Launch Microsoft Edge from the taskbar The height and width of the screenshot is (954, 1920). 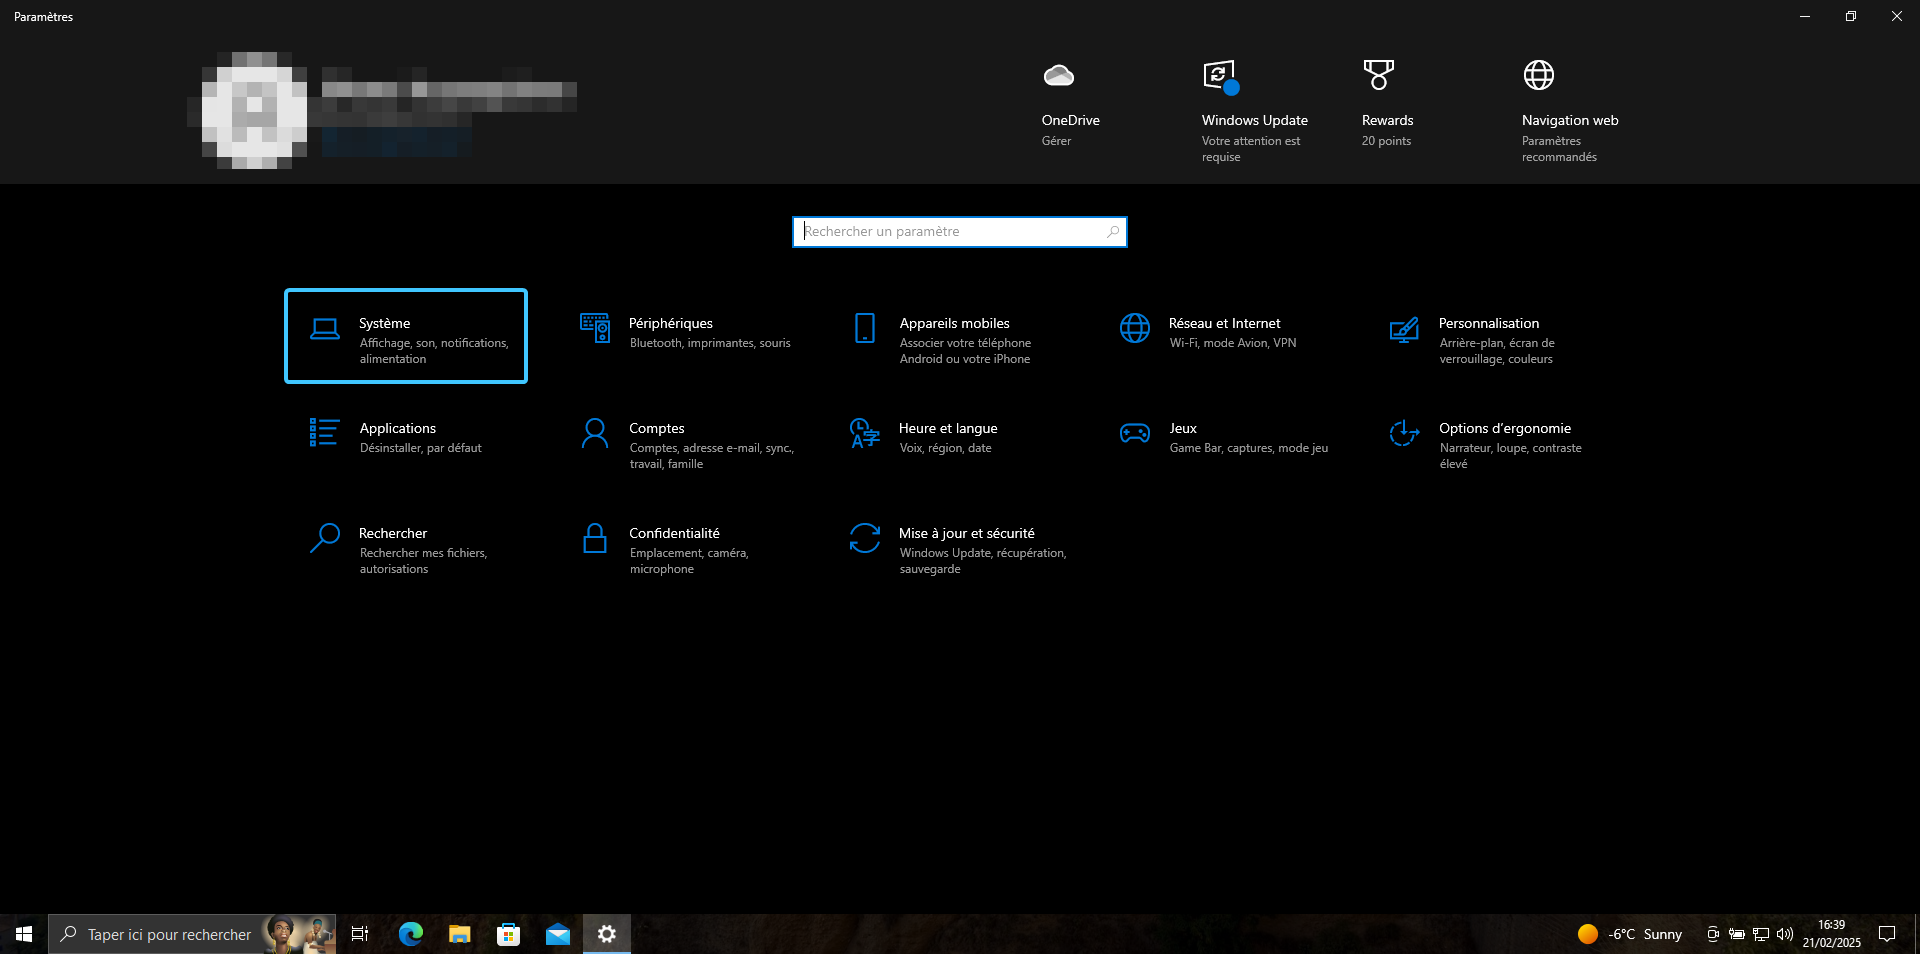click(410, 934)
